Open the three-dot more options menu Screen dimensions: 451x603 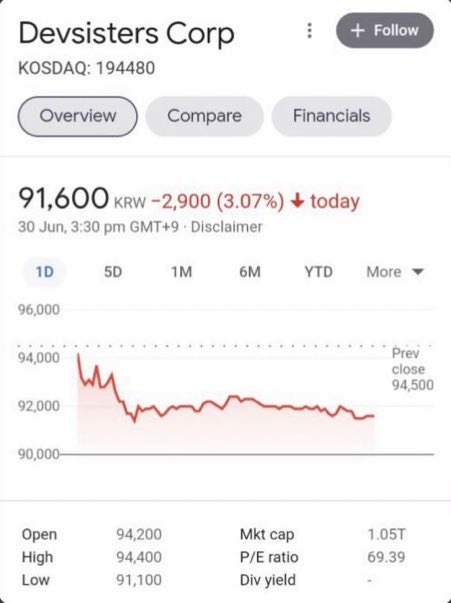(x=310, y=30)
